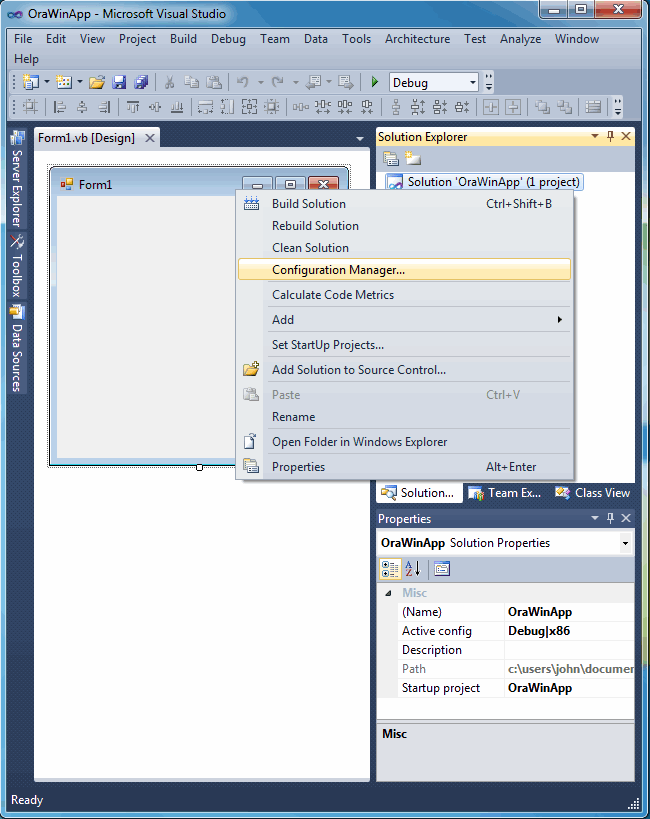Select Set StartUp Projects entry
This screenshot has width=650, height=819.
(404, 345)
